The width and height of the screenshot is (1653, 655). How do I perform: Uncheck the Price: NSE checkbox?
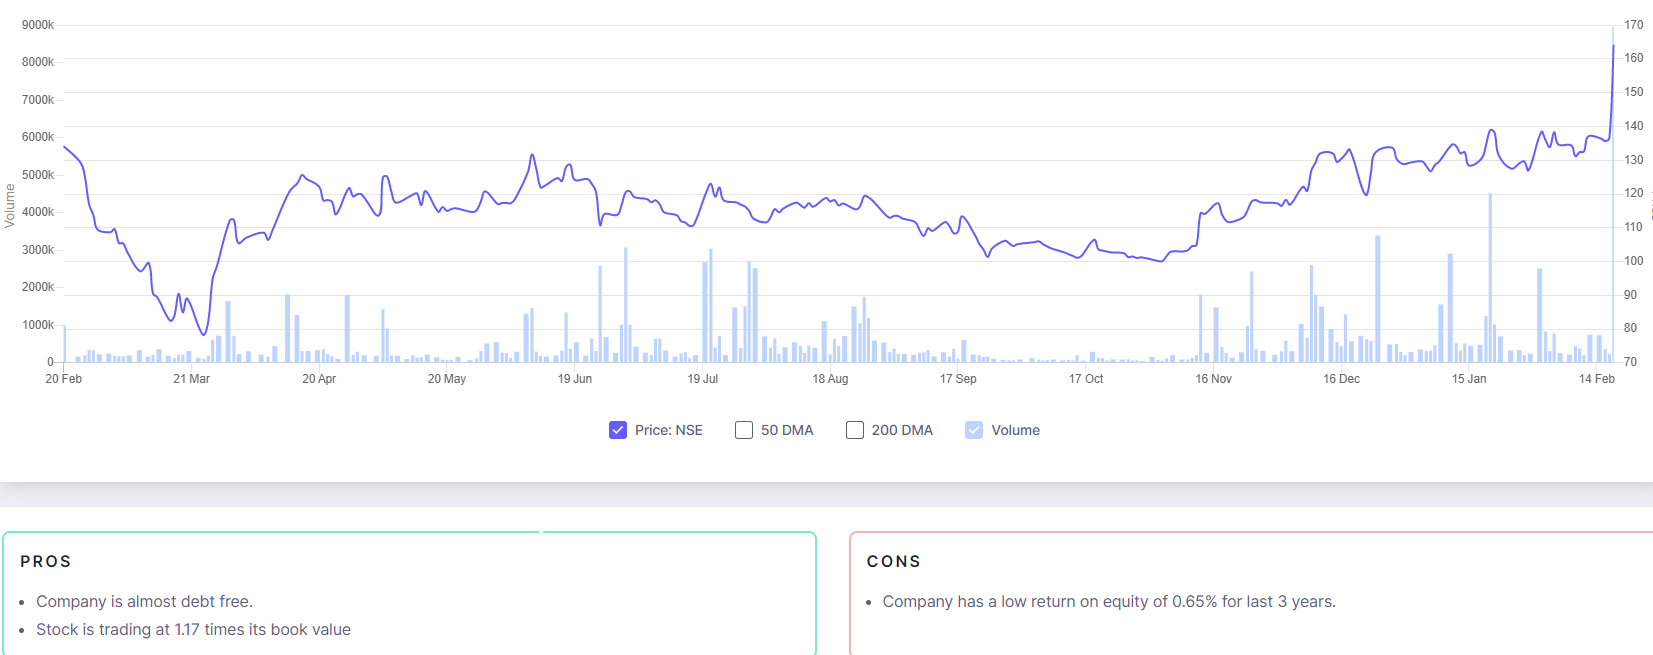click(618, 430)
